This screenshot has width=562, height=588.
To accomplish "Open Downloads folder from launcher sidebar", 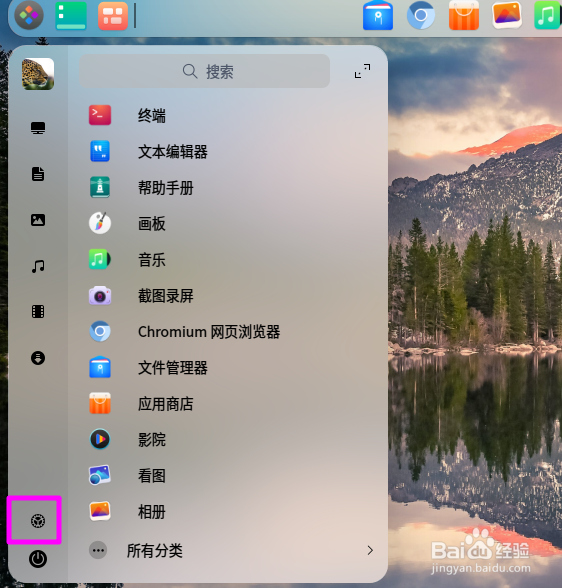I will click(38, 358).
